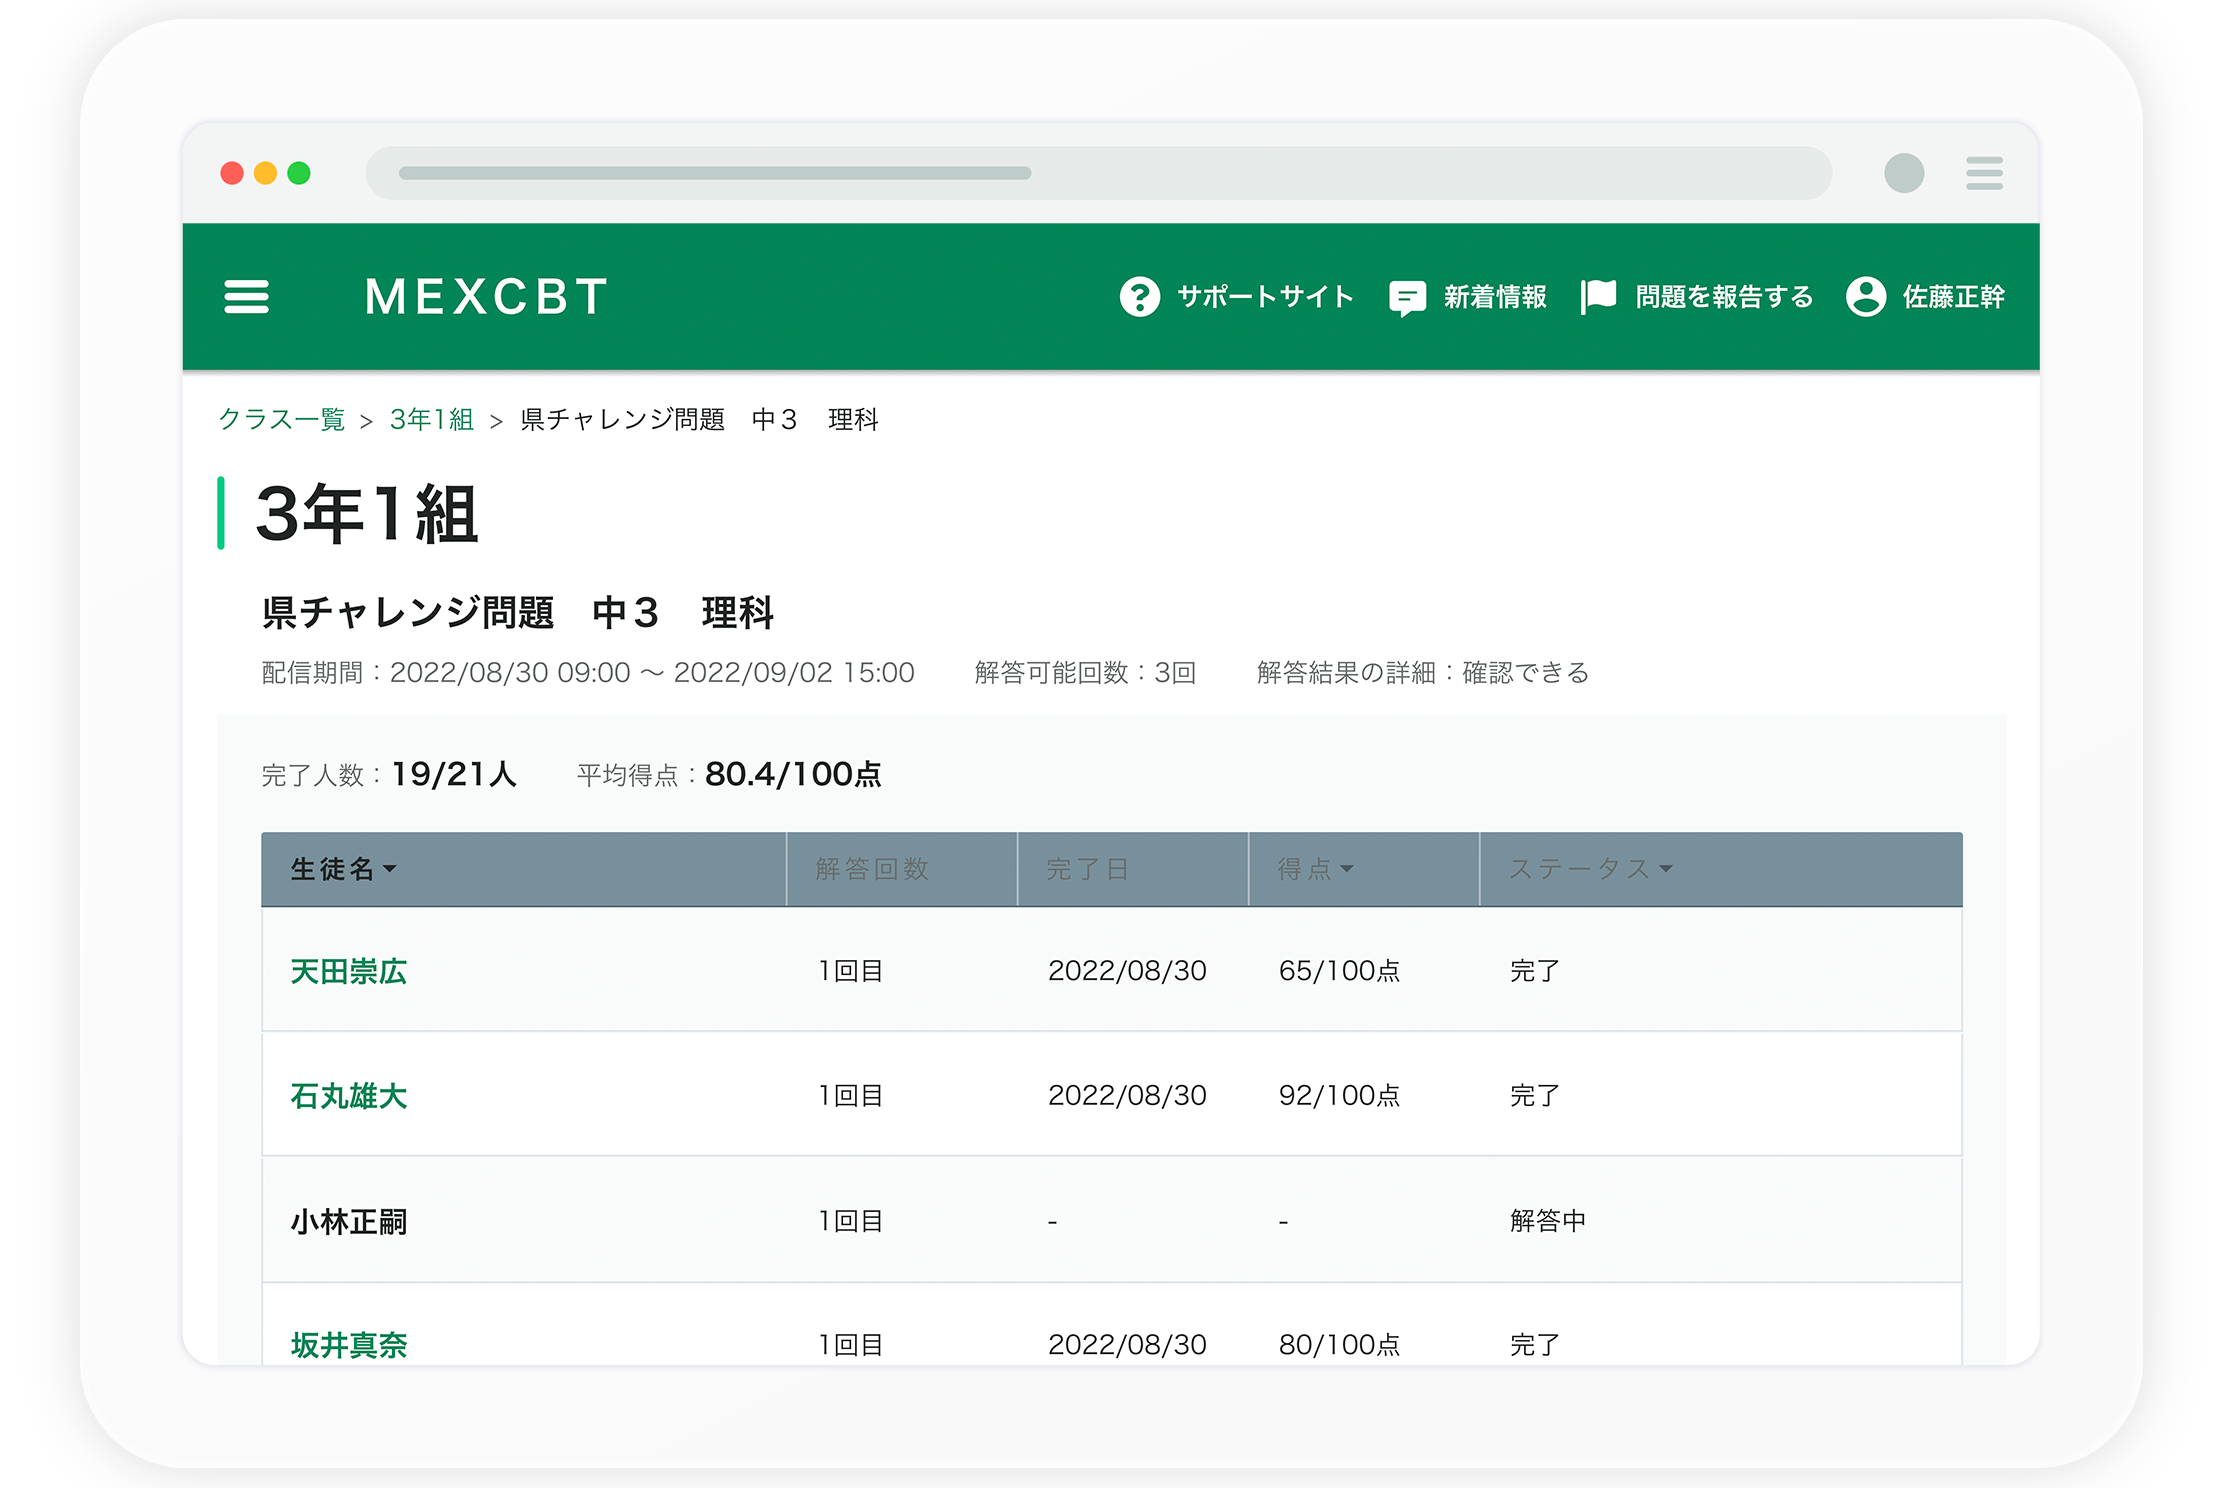
Task: Open the sidebar with the hamburger menu icon
Action: 246,297
